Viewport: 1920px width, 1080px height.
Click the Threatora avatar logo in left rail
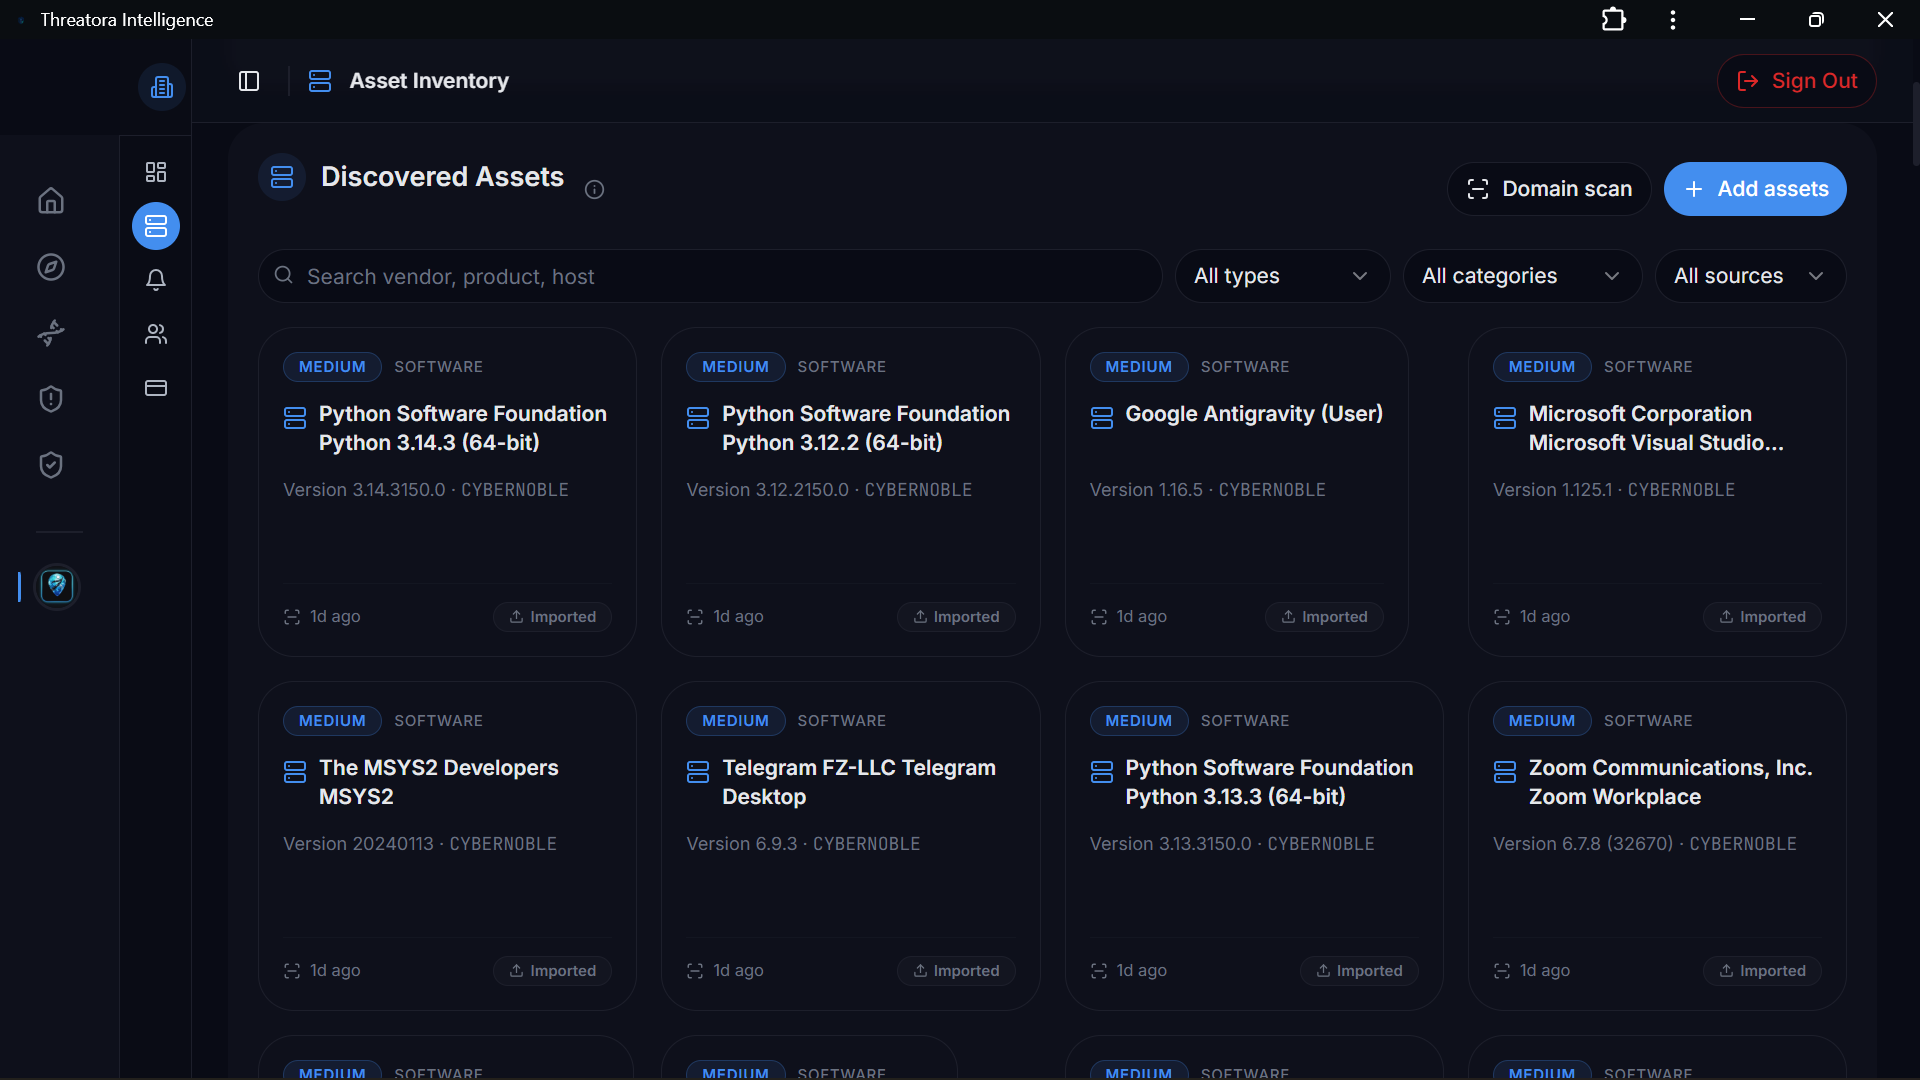[x=57, y=586]
